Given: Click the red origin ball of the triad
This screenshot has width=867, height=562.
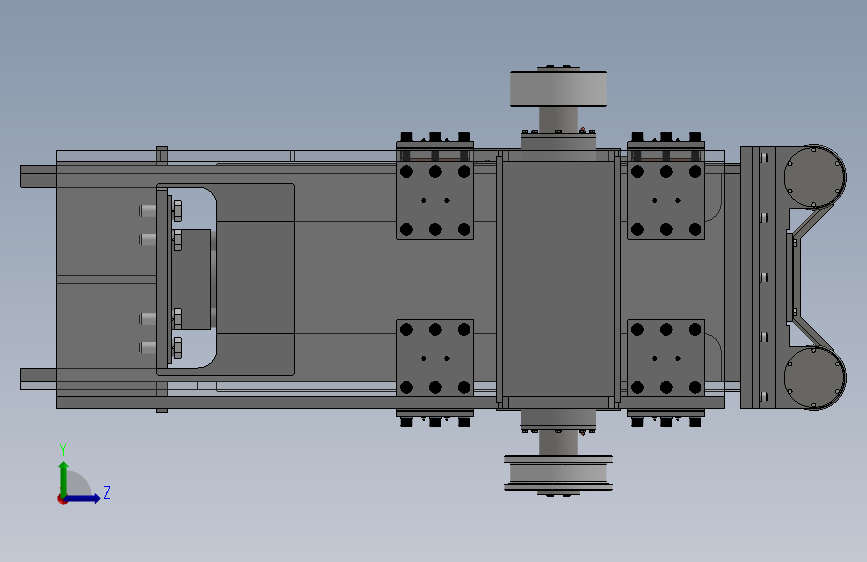Looking at the screenshot, I should pyautogui.click(x=62, y=499).
